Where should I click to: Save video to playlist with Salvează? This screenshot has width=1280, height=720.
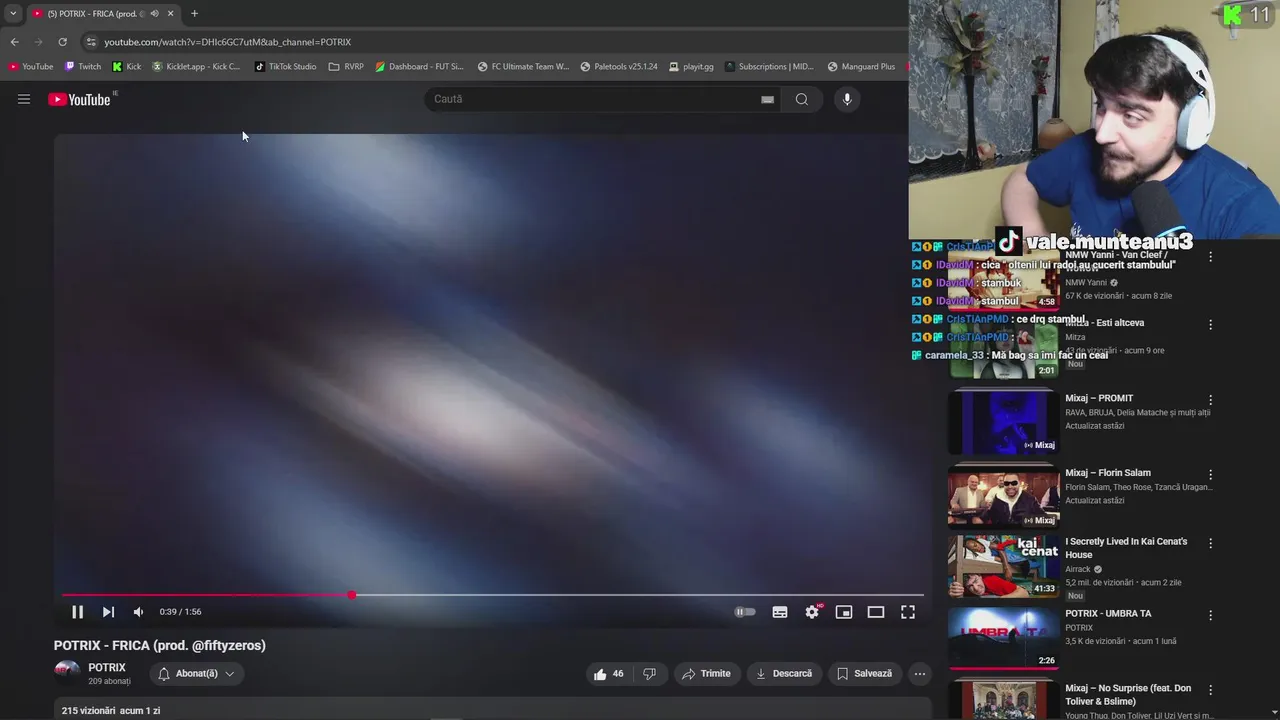coord(865,674)
